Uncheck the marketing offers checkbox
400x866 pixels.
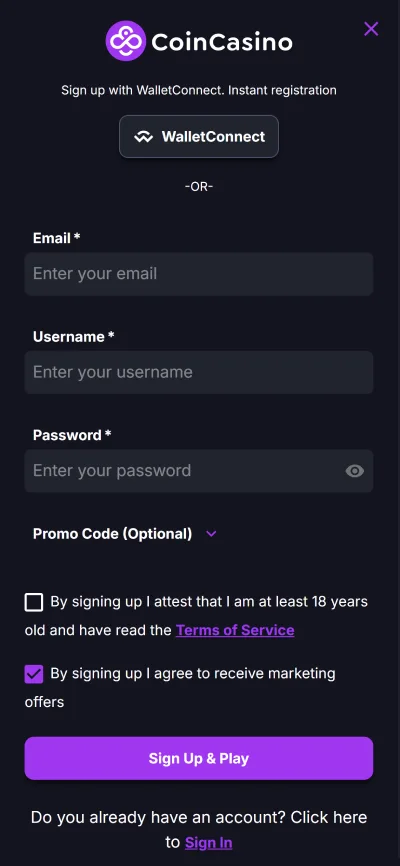click(x=34, y=674)
